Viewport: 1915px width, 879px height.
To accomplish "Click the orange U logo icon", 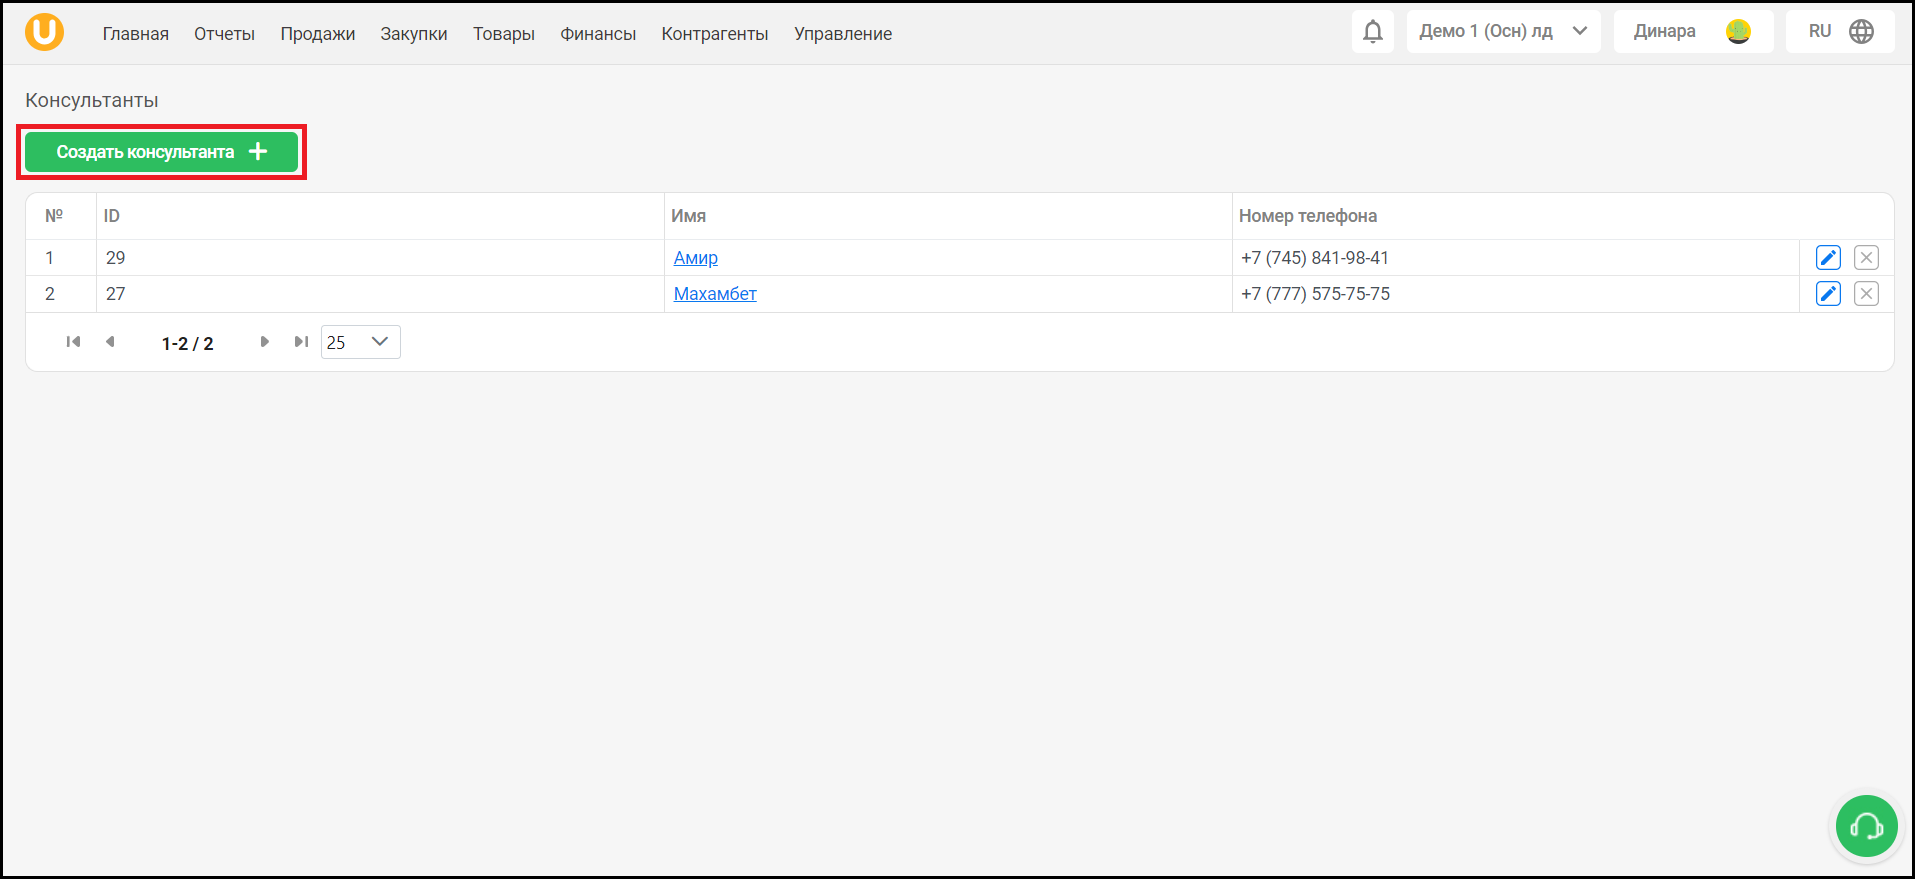I will pyautogui.click(x=44, y=32).
